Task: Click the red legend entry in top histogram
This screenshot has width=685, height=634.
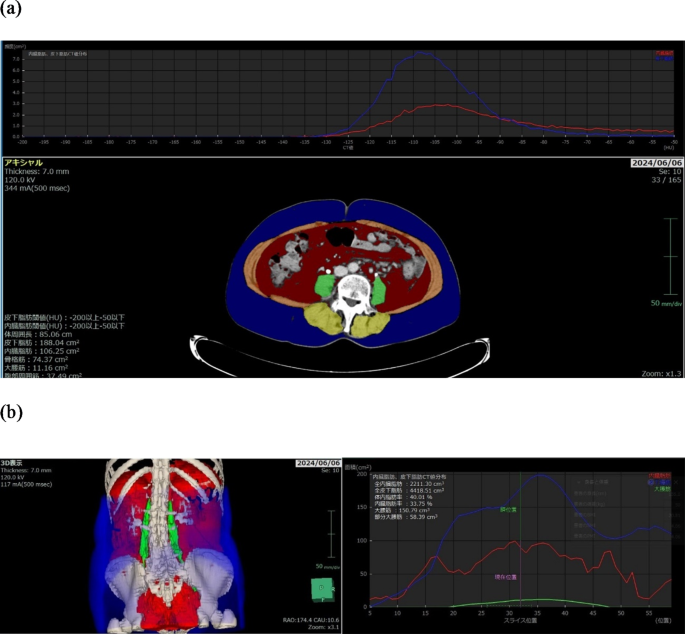Action: point(663,52)
